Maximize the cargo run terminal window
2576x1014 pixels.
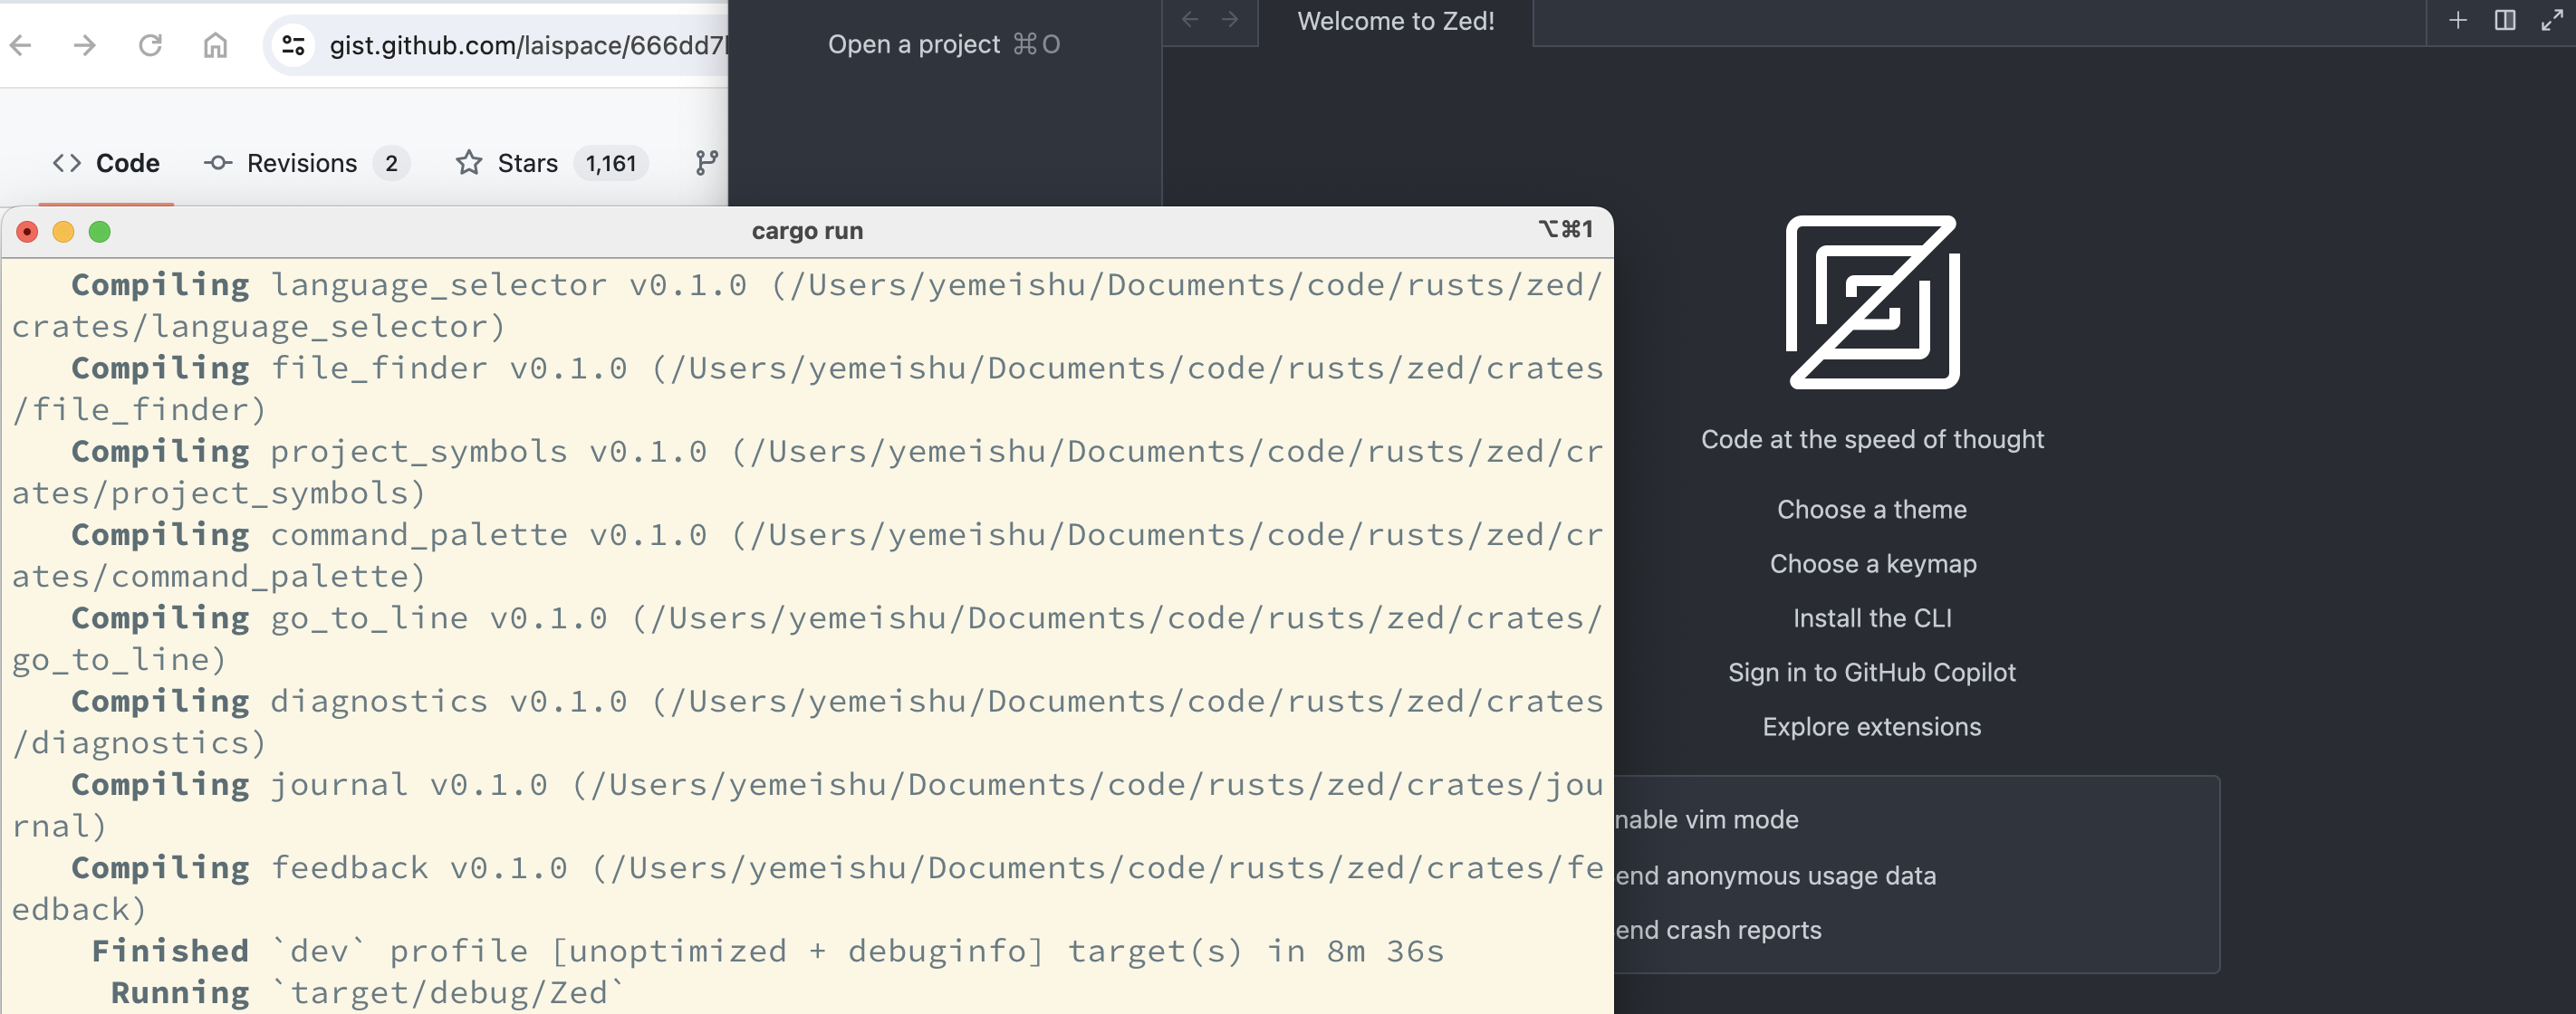pos(99,232)
